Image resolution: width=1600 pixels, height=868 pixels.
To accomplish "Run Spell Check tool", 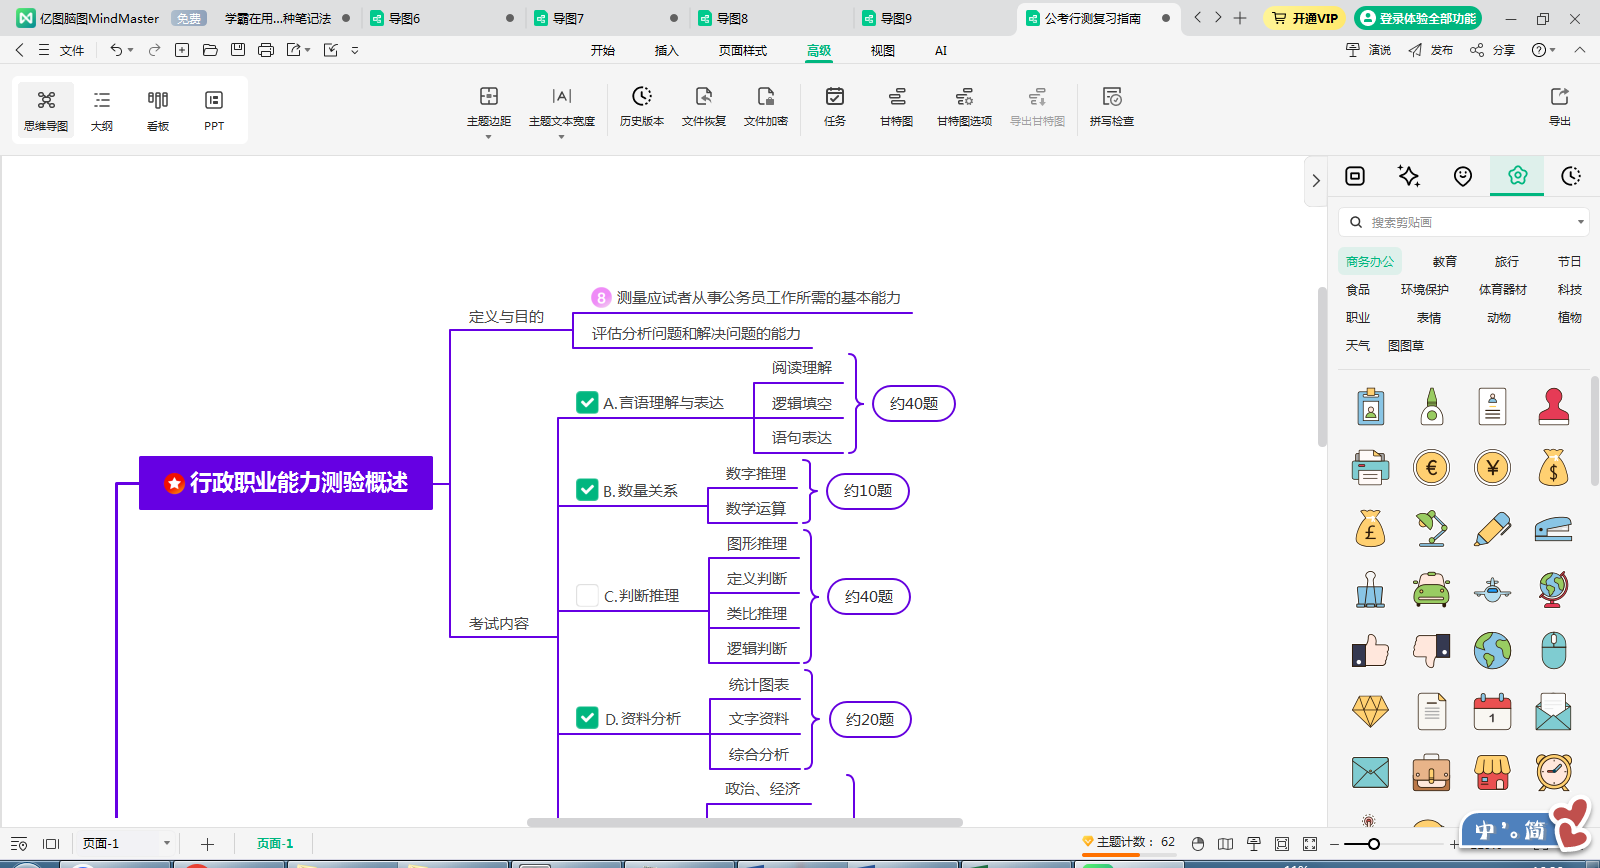I will tap(1112, 106).
